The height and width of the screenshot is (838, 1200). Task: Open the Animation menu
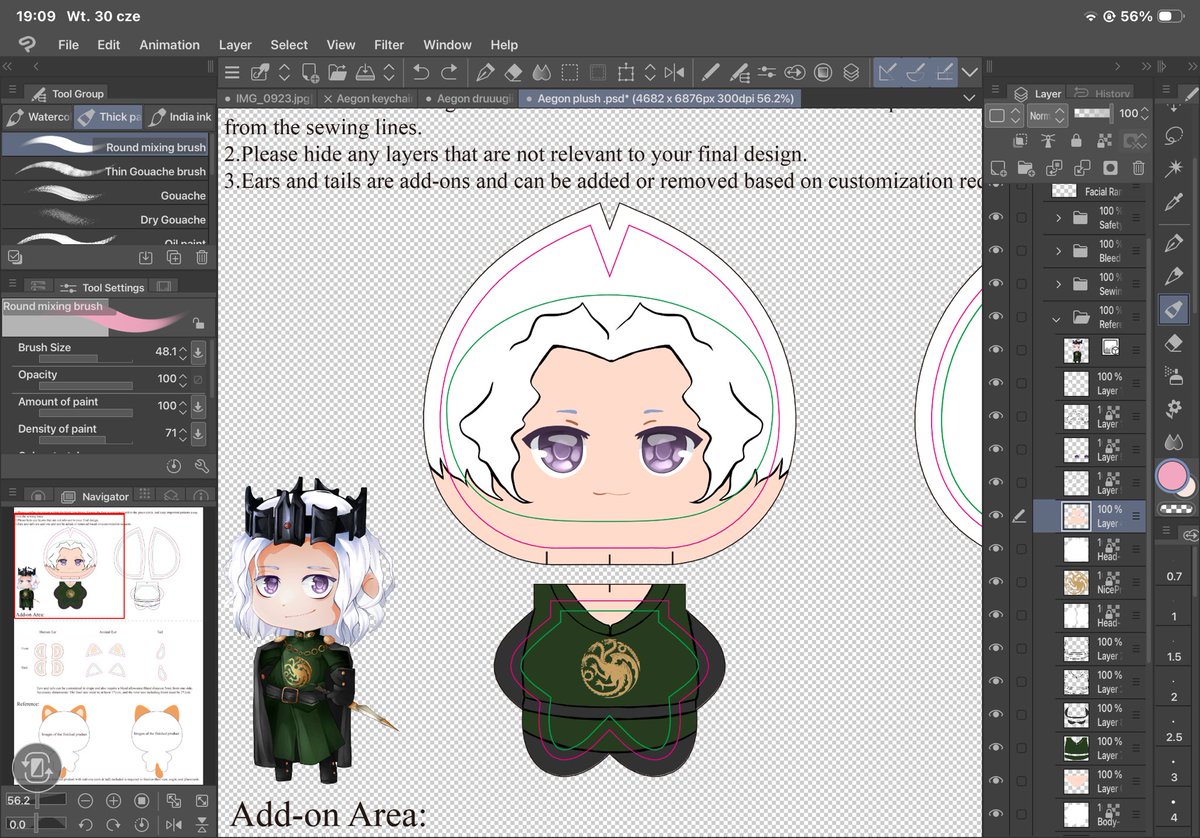coord(169,45)
